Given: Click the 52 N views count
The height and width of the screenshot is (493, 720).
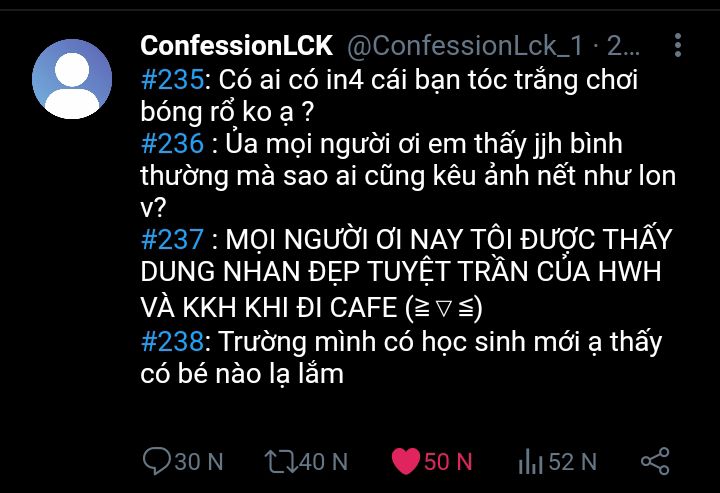Looking at the screenshot, I should pyautogui.click(x=573, y=462).
